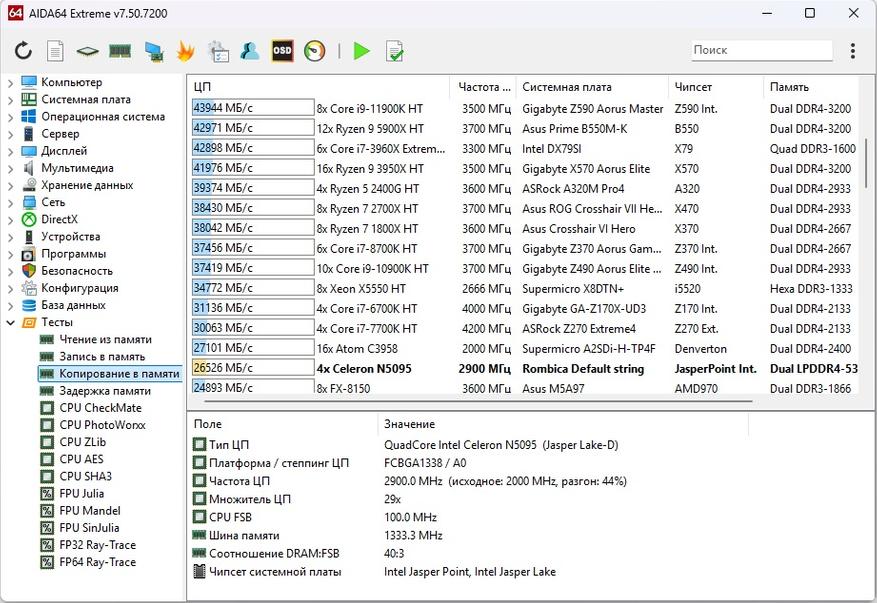Select the Core i9-11900K HT result row

[369, 109]
